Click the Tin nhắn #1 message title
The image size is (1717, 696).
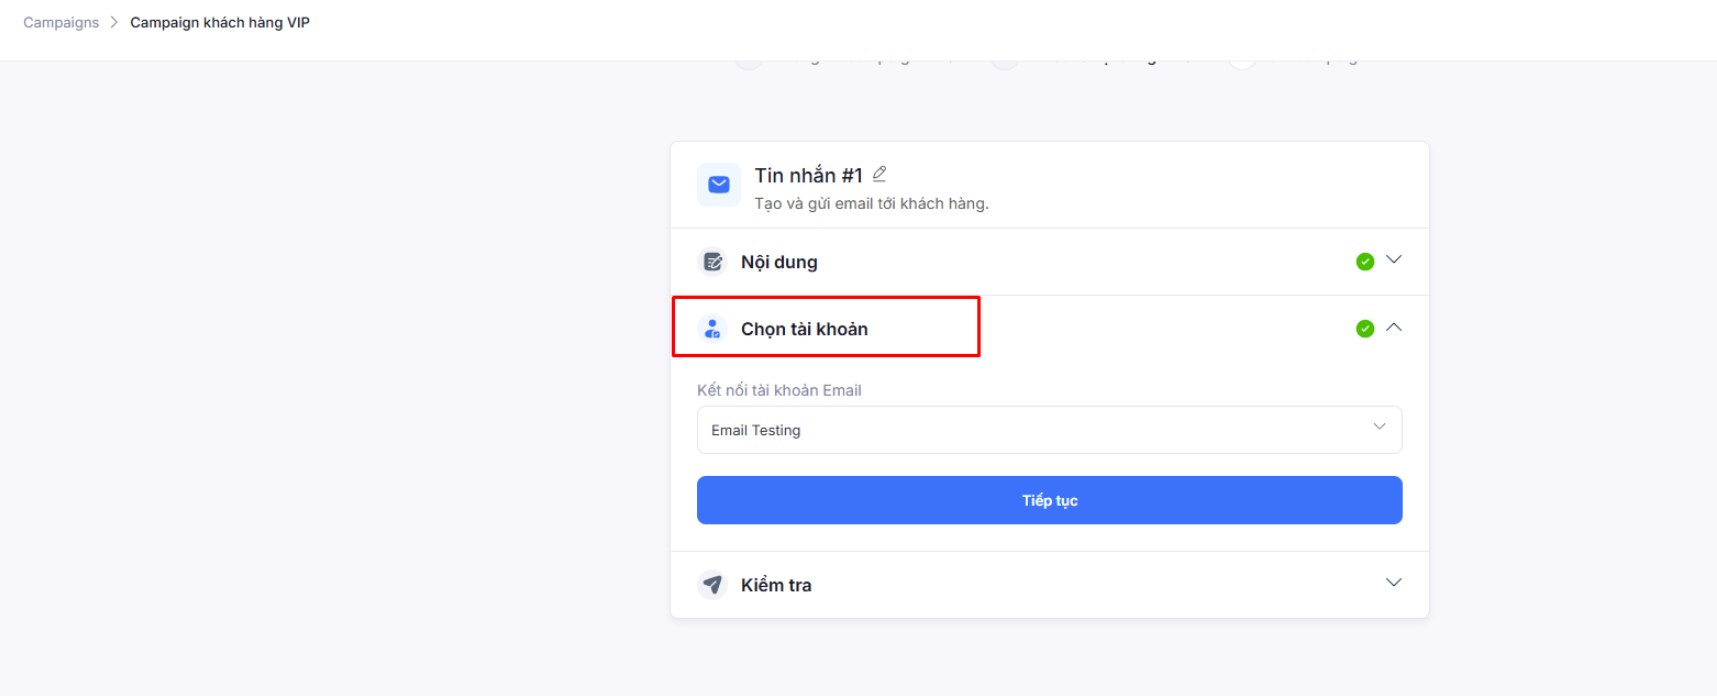point(808,175)
